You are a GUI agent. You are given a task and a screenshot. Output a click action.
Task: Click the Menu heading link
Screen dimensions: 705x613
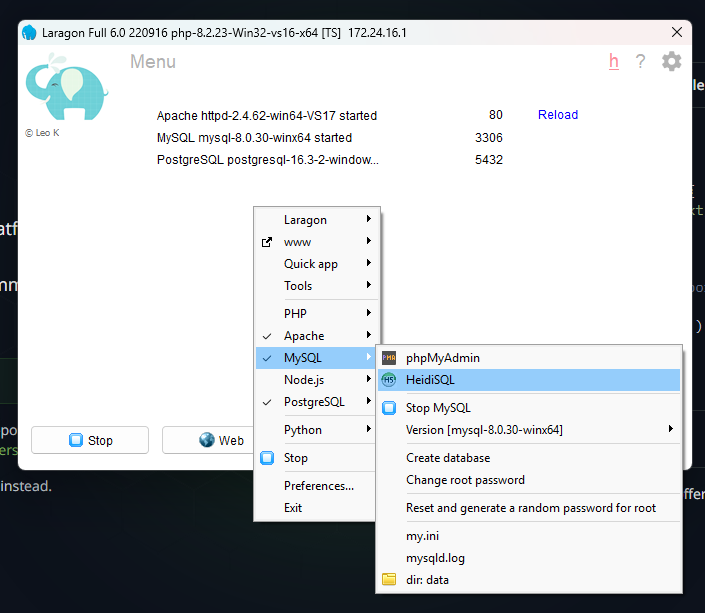(153, 62)
